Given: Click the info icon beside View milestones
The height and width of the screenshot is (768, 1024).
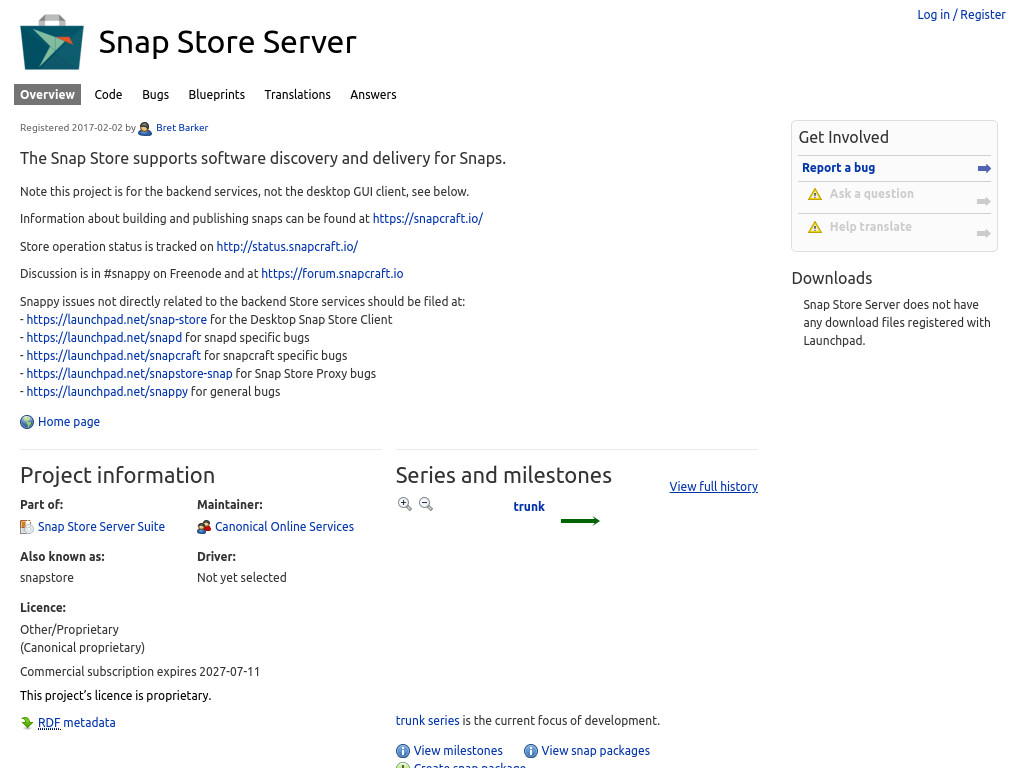Looking at the screenshot, I should (403, 751).
